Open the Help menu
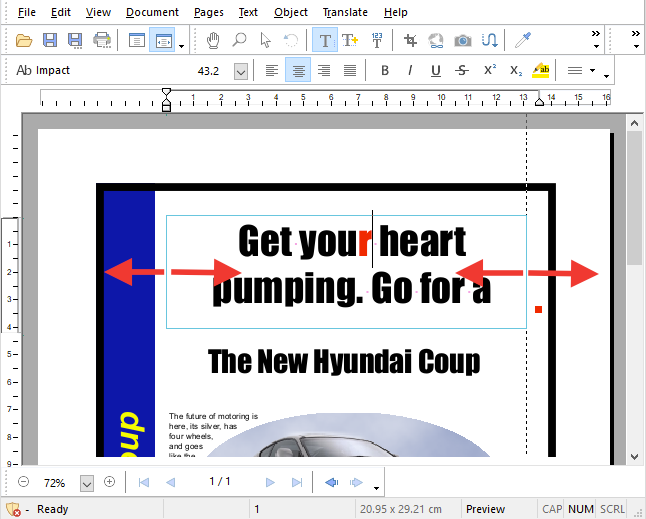 click(x=396, y=12)
